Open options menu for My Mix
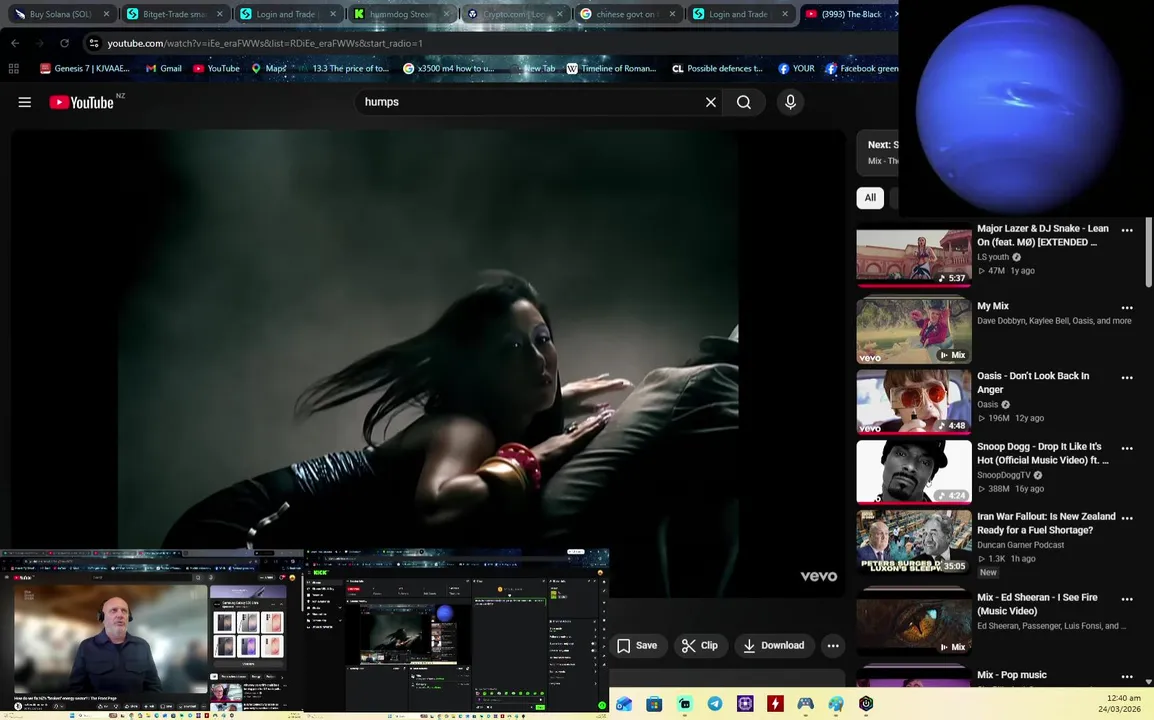This screenshot has height=720, width=1154. pyautogui.click(x=1127, y=308)
